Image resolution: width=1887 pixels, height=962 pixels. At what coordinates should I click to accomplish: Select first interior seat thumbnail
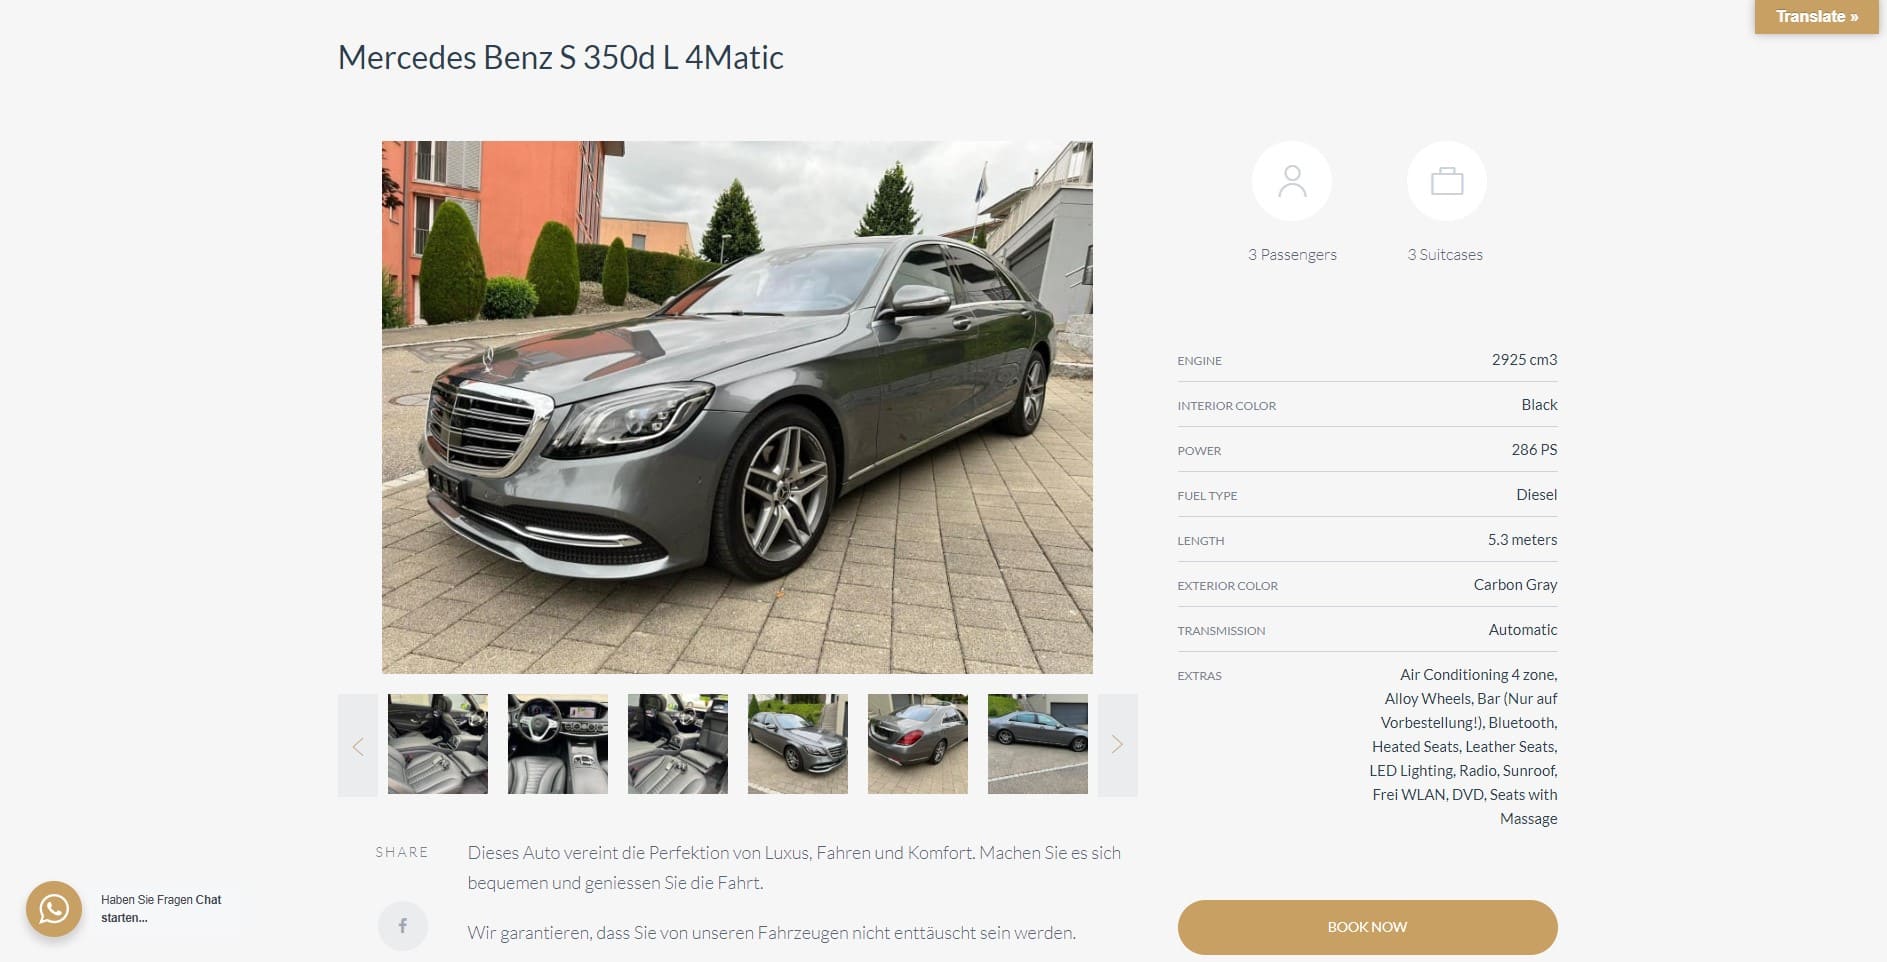438,744
